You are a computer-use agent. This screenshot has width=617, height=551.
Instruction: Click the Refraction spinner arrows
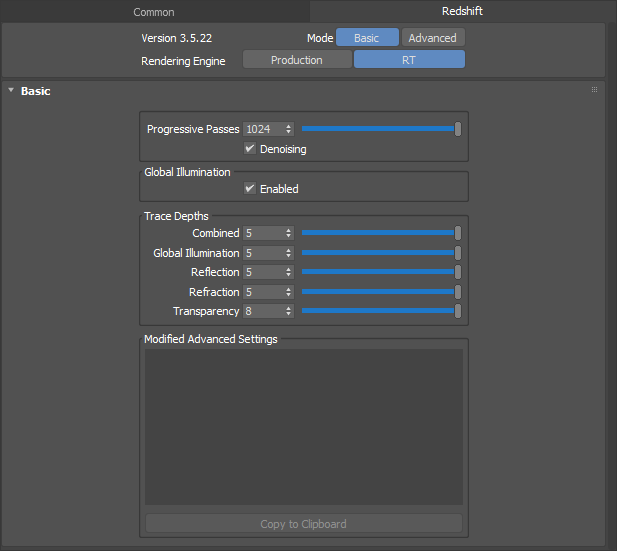(289, 292)
